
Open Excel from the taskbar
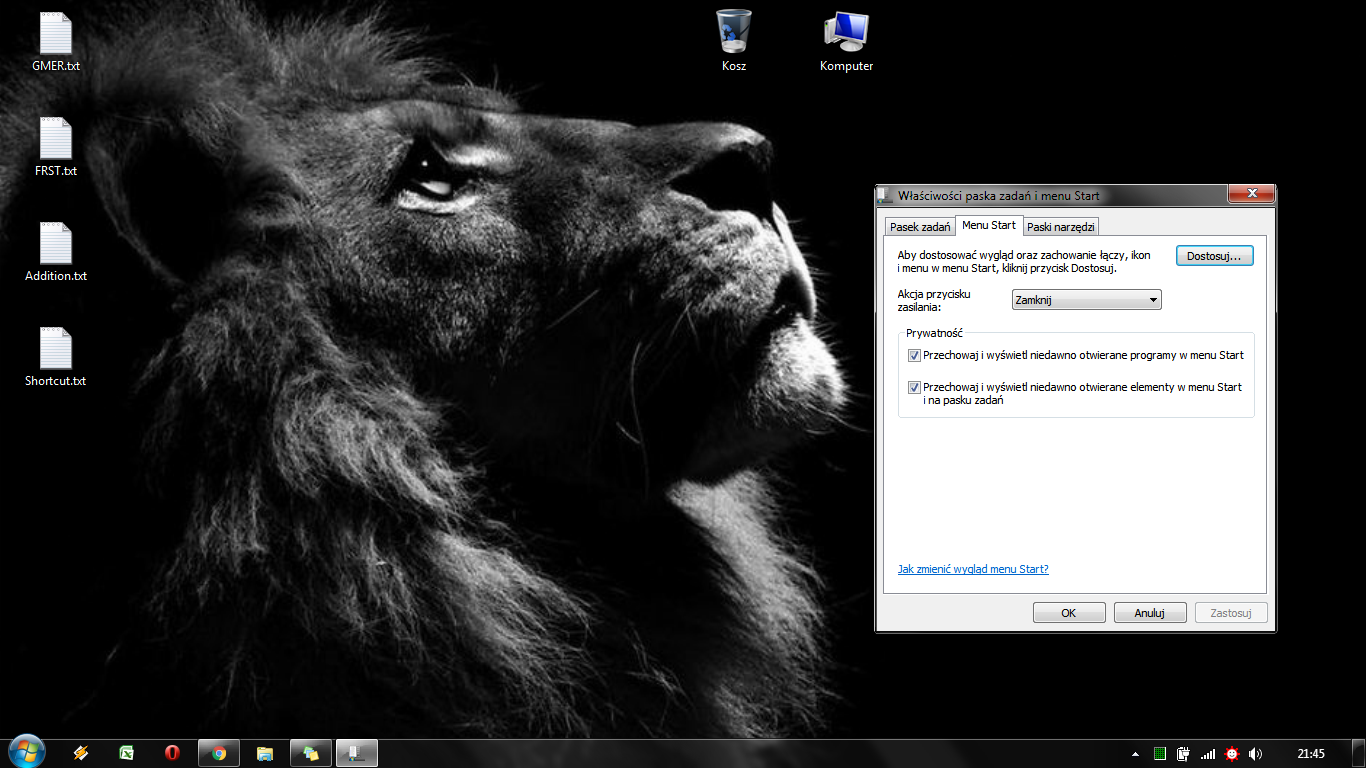127,753
